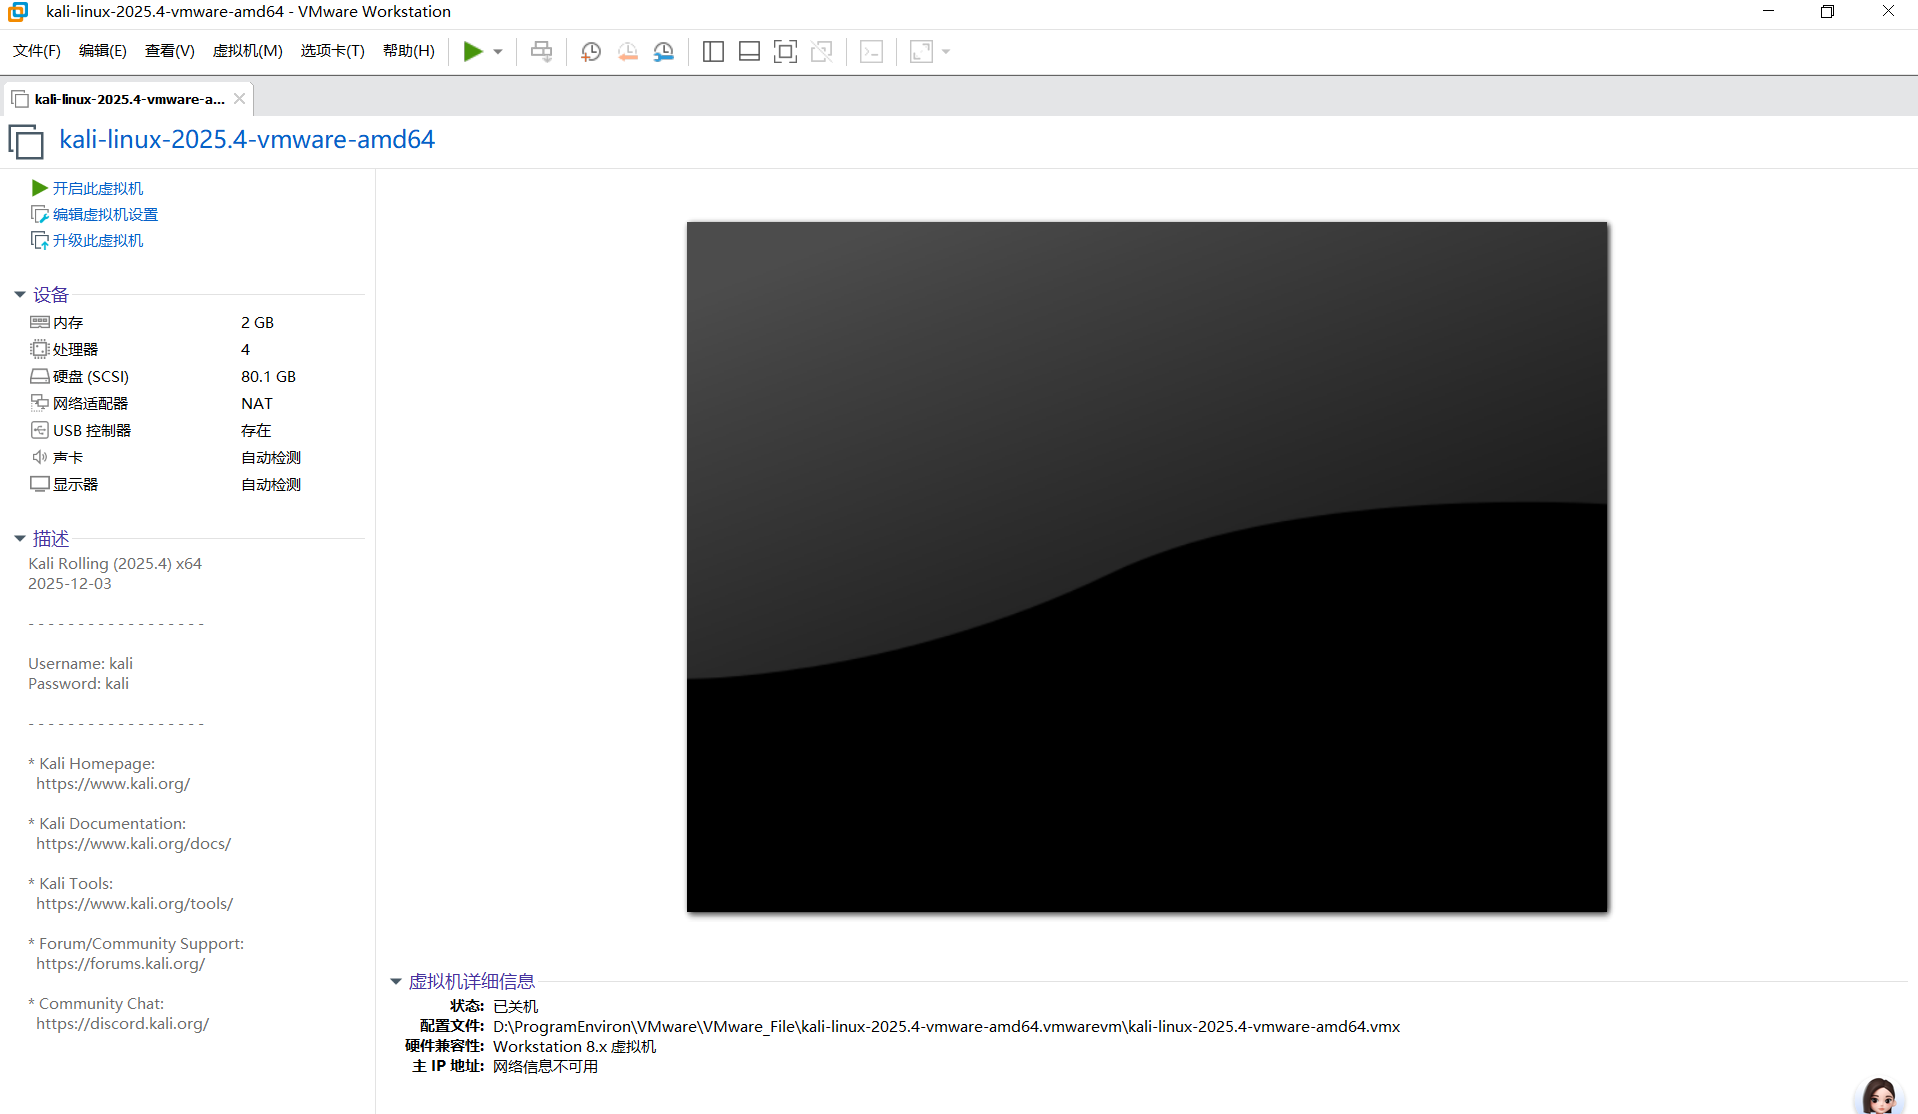The height and width of the screenshot is (1114, 1918).
Task: Select the 网络适配器 device row
Action: 195,403
